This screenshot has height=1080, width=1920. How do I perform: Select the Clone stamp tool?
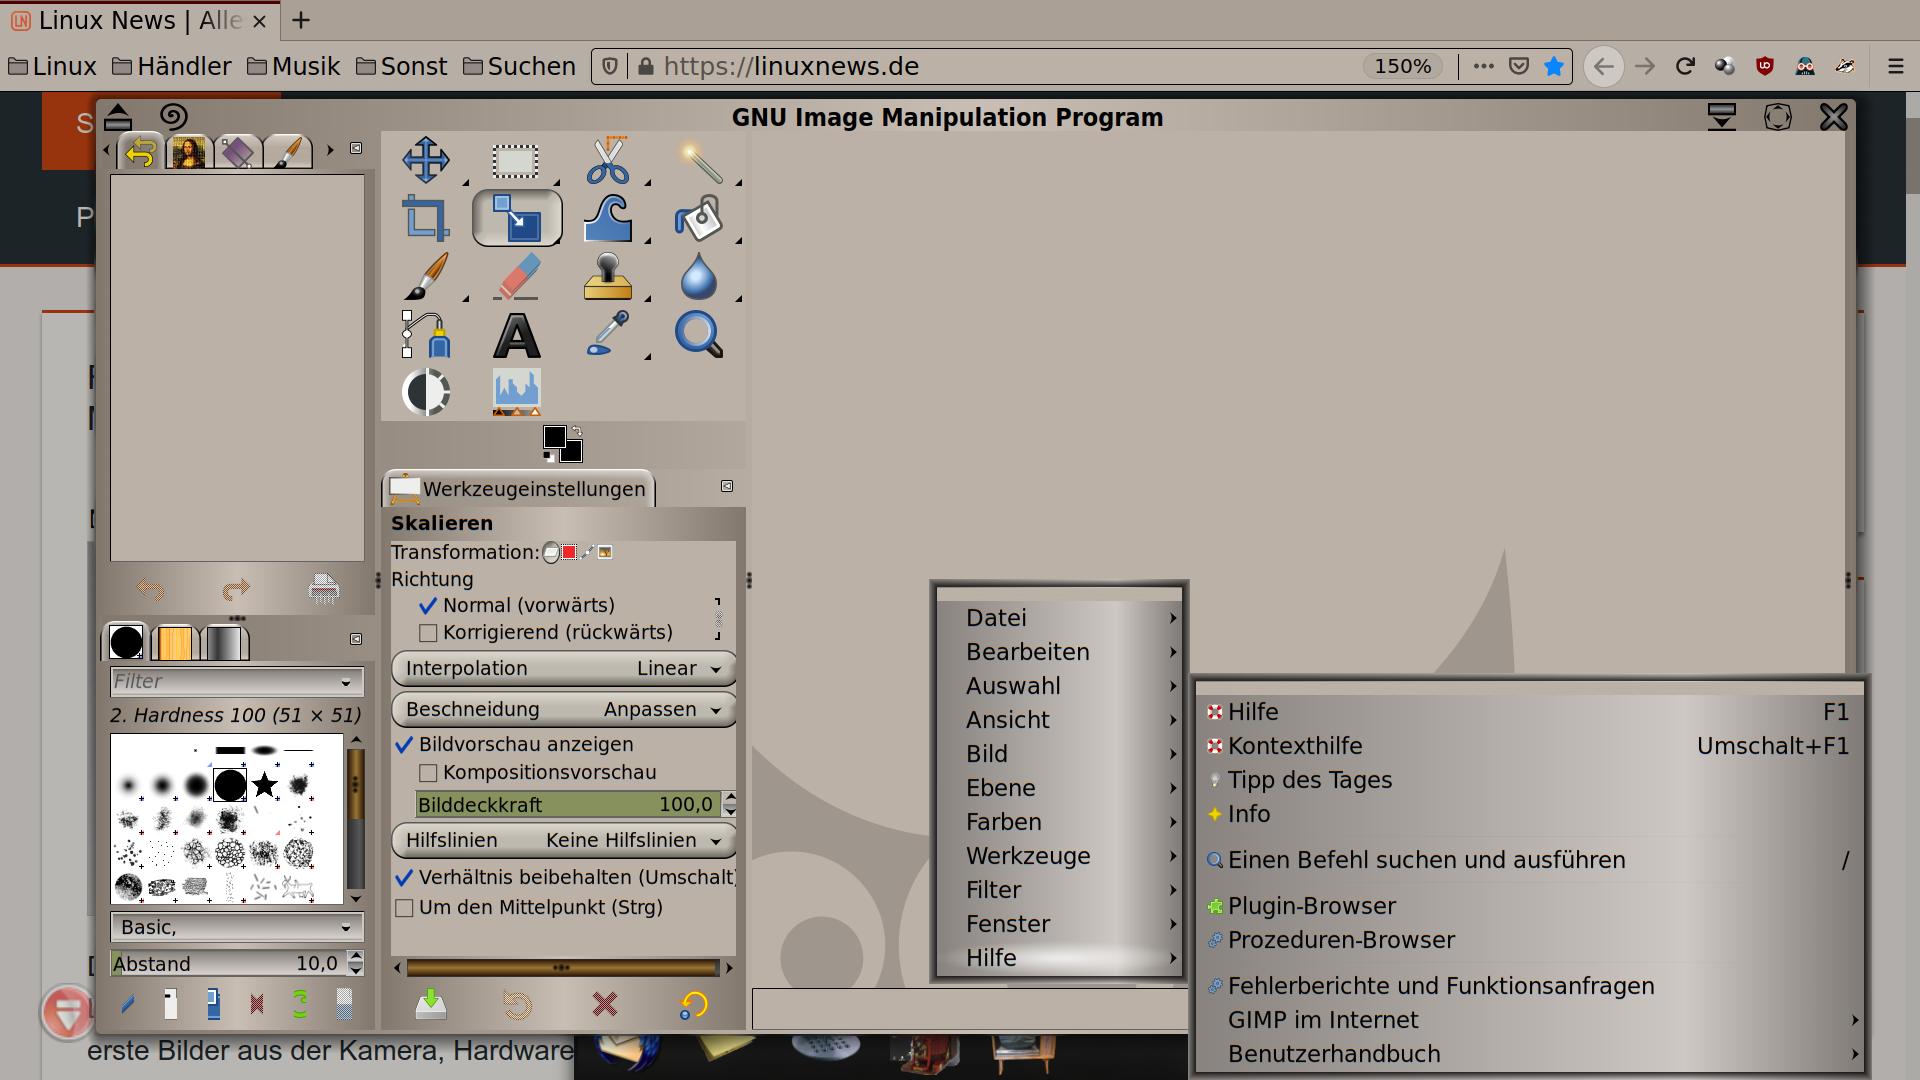tap(607, 276)
